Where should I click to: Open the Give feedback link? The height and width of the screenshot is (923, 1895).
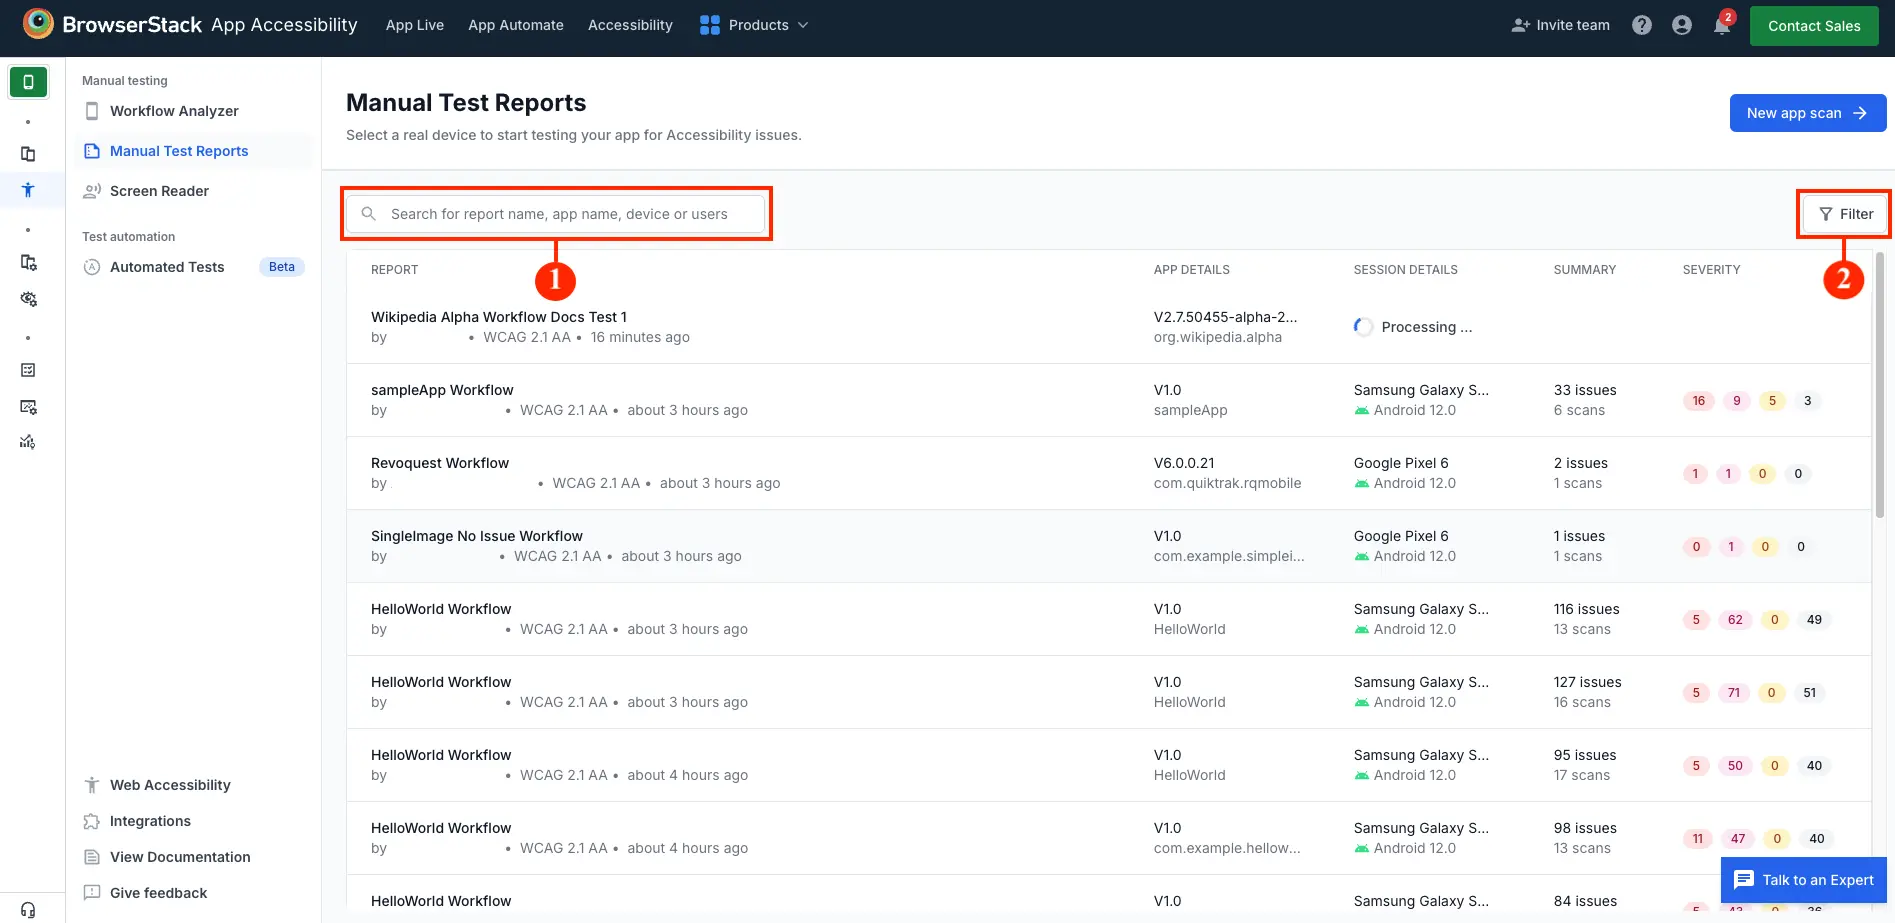158,893
